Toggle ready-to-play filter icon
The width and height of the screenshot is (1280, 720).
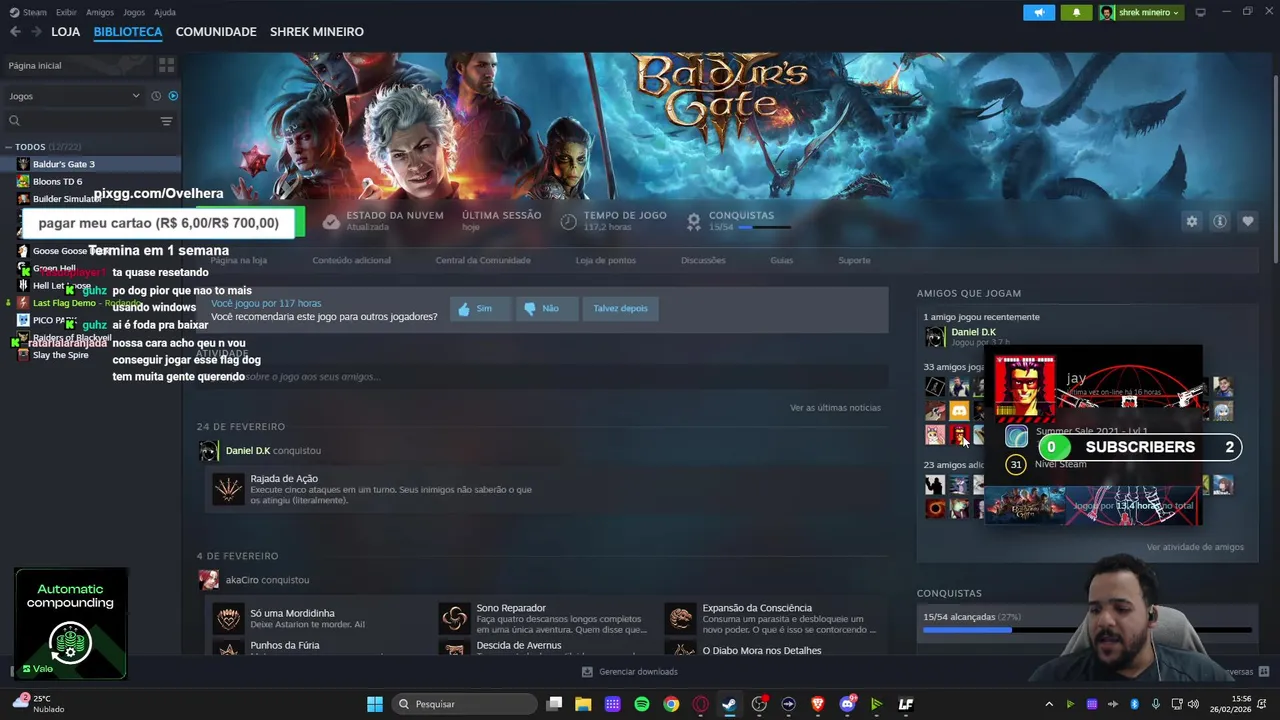(173, 96)
